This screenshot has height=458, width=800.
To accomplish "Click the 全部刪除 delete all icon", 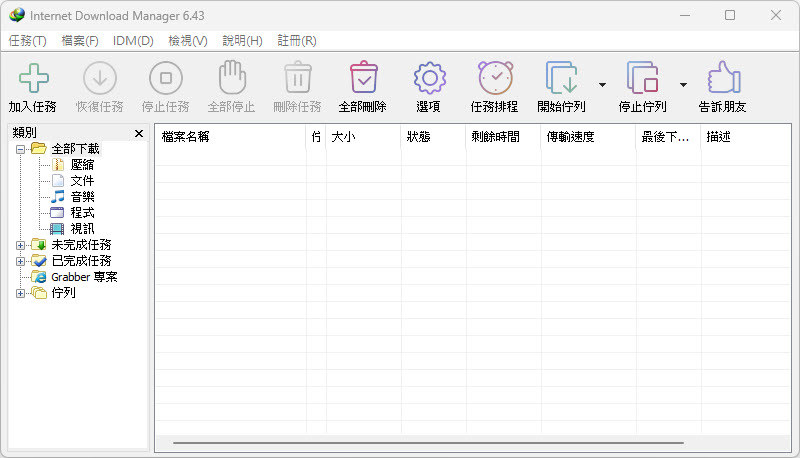I will [x=363, y=78].
